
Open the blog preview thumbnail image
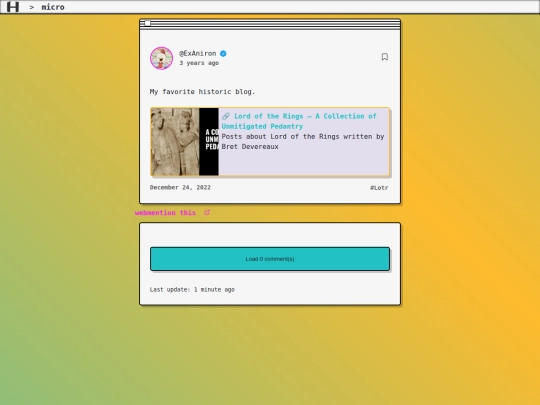(185, 142)
